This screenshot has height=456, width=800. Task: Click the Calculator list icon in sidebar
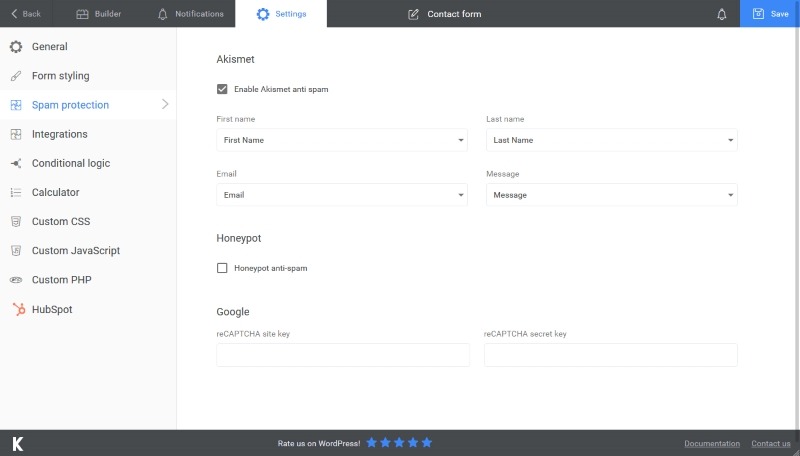(x=16, y=192)
